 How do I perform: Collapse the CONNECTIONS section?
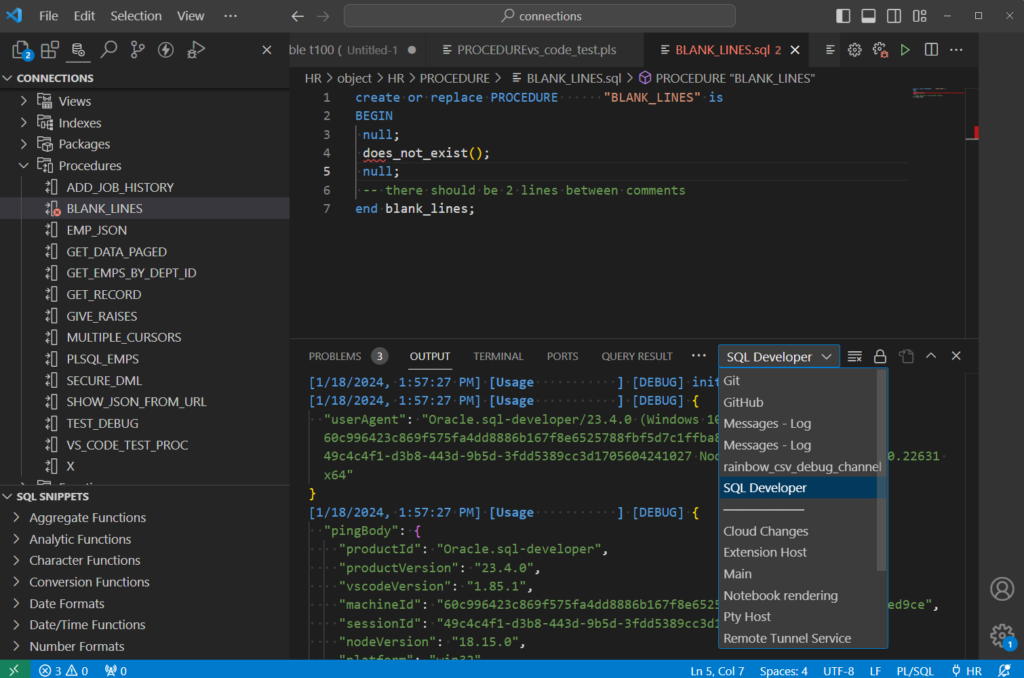8,78
